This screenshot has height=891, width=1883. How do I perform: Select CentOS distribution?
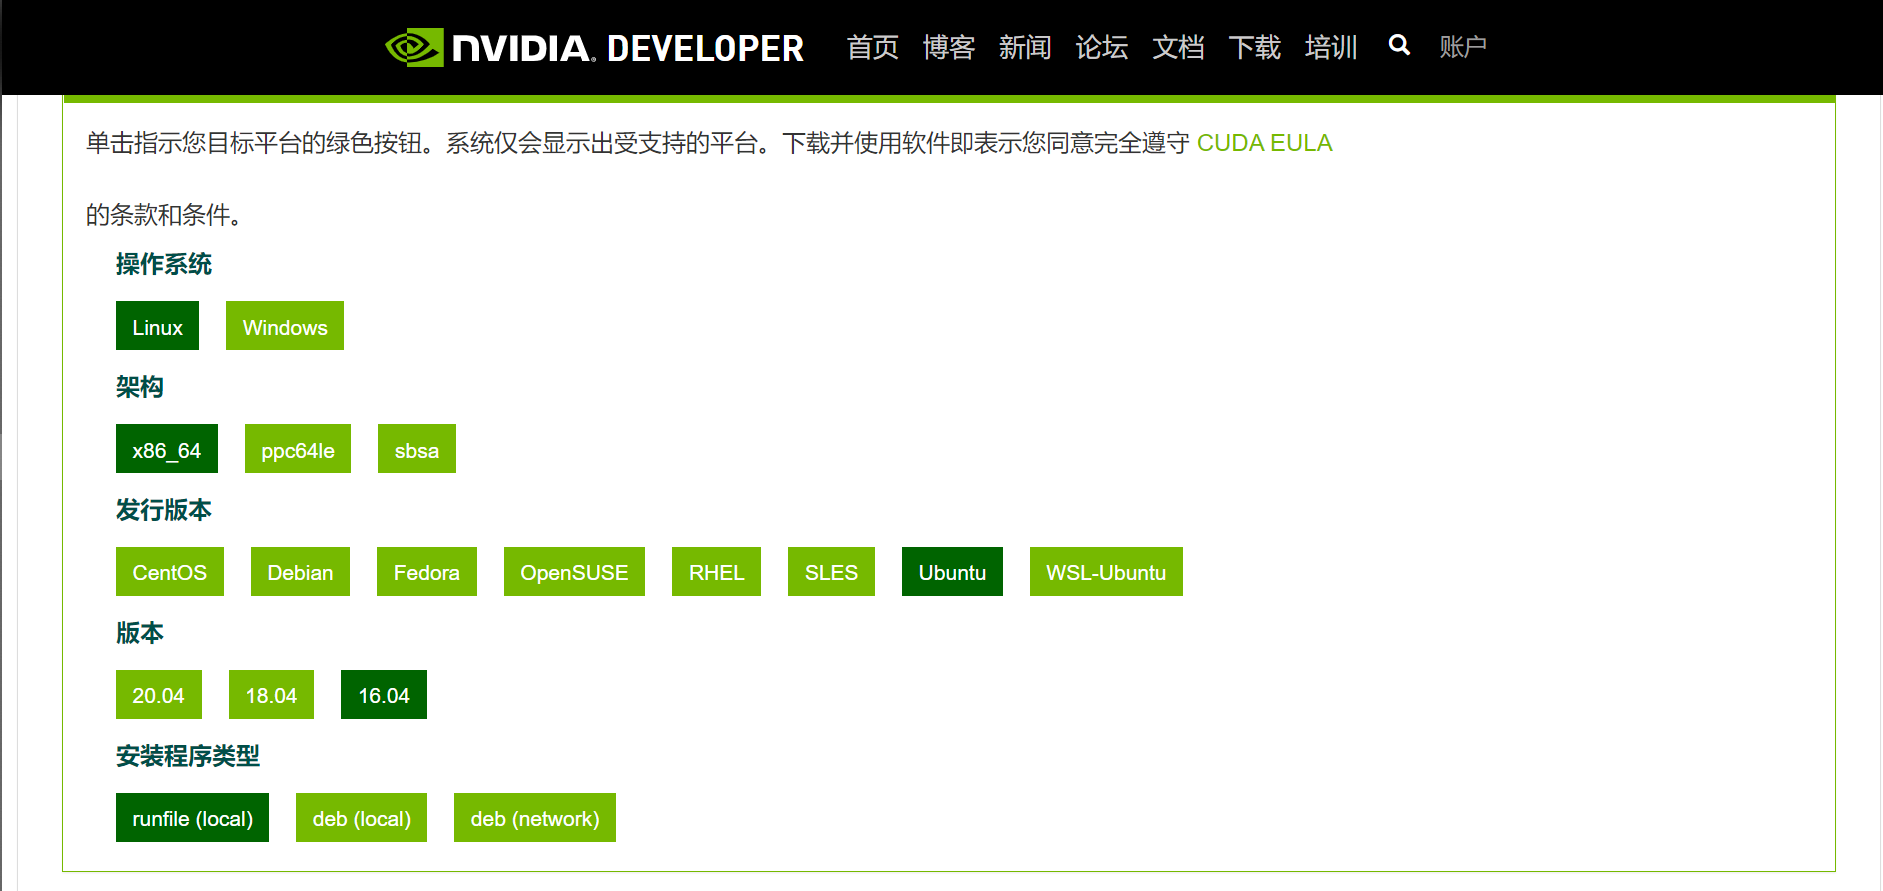point(170,572)
